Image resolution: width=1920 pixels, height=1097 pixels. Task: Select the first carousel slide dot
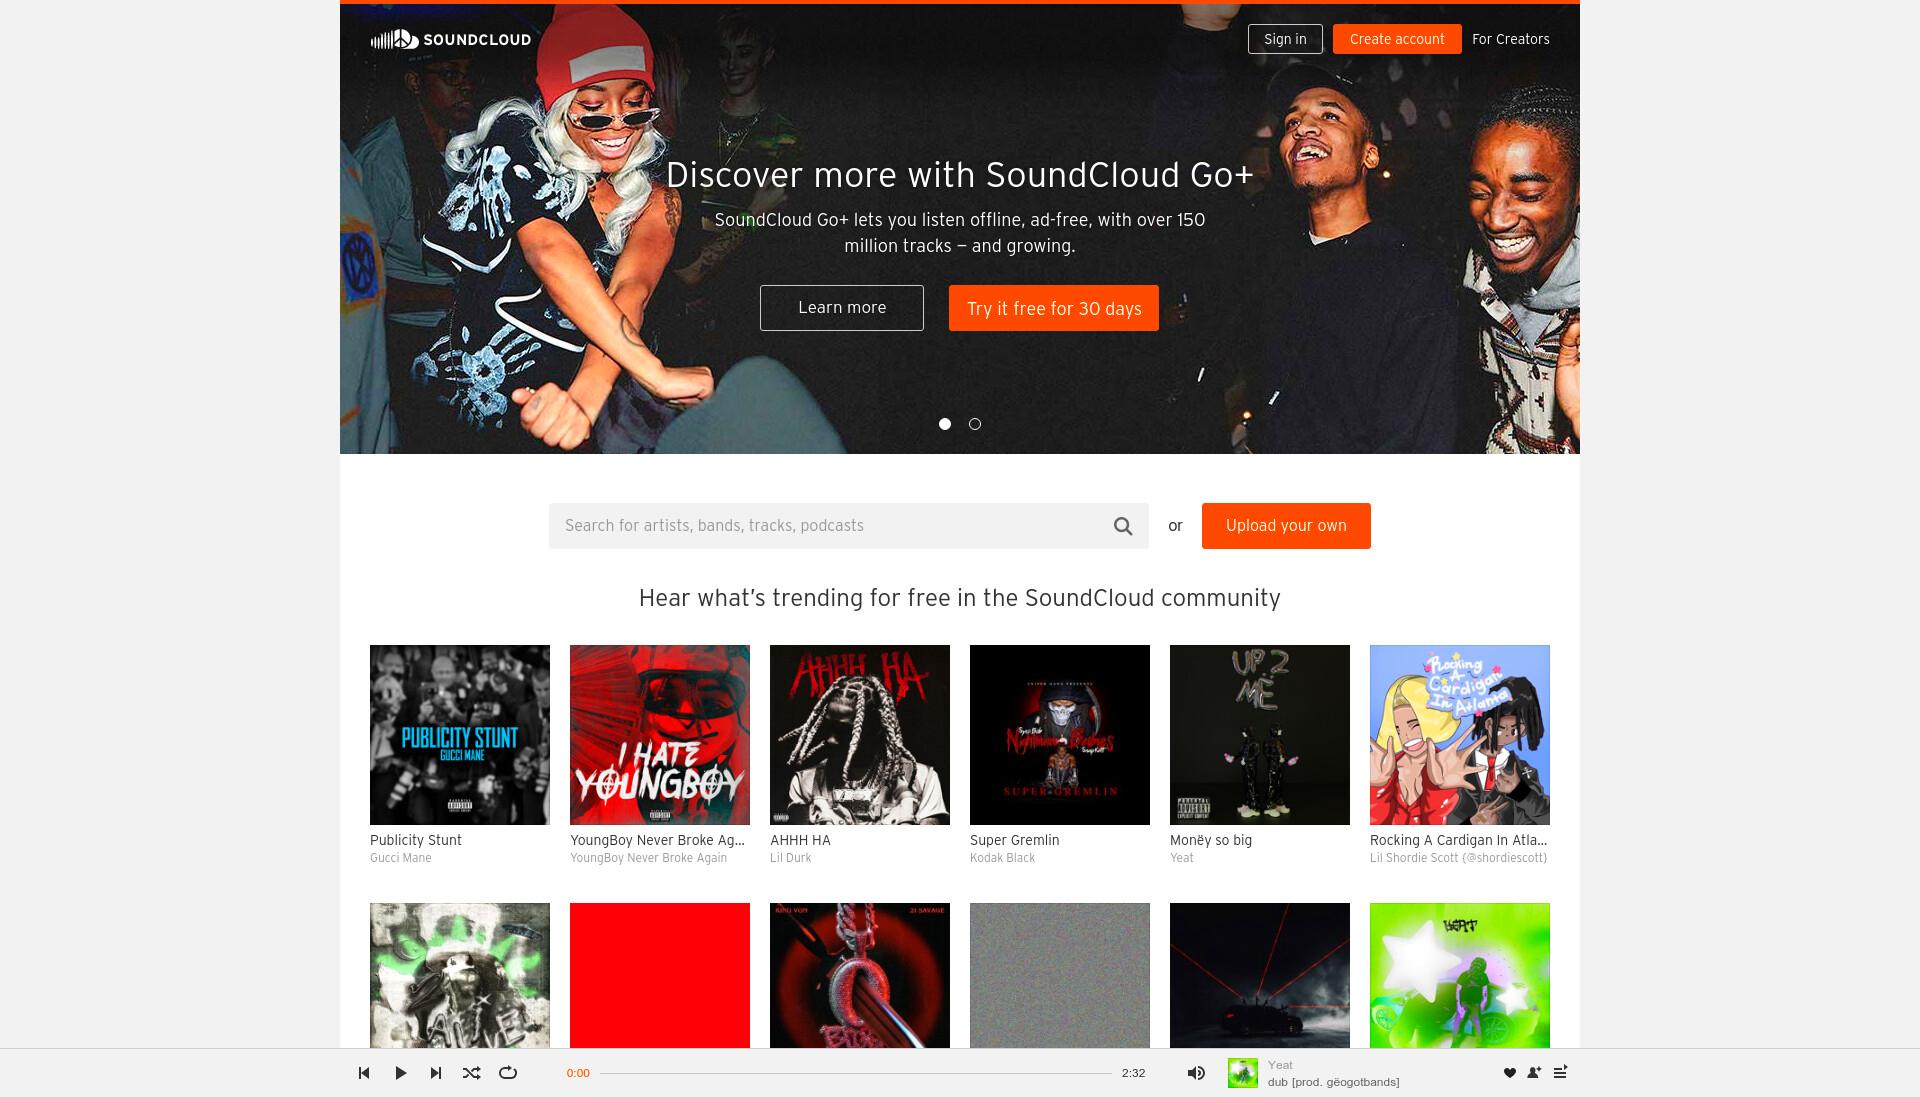point(945,424)
